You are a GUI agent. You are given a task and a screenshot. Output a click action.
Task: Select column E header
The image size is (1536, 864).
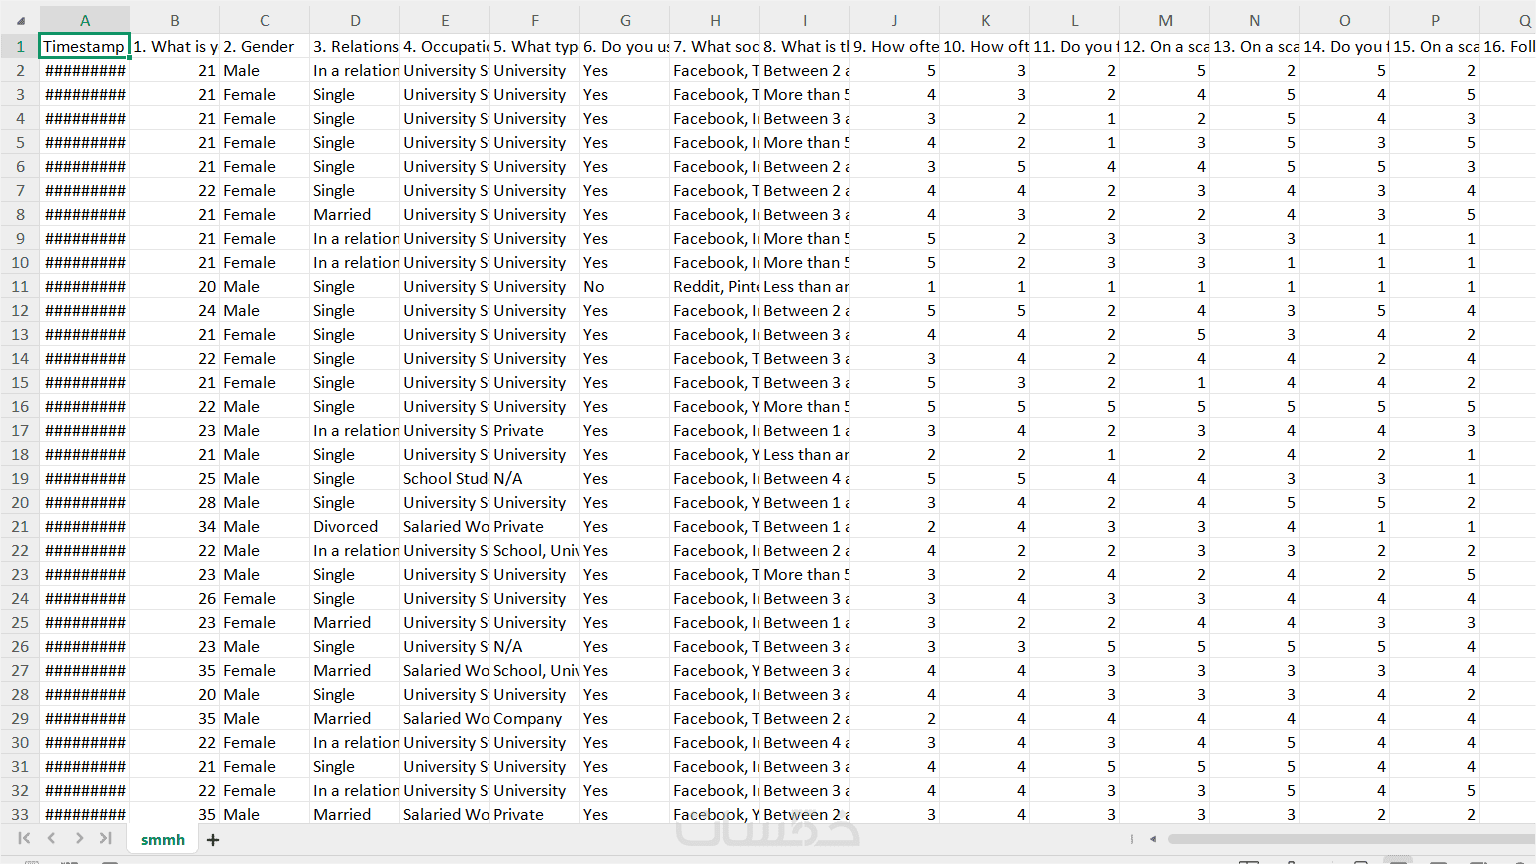click(445, 20)
